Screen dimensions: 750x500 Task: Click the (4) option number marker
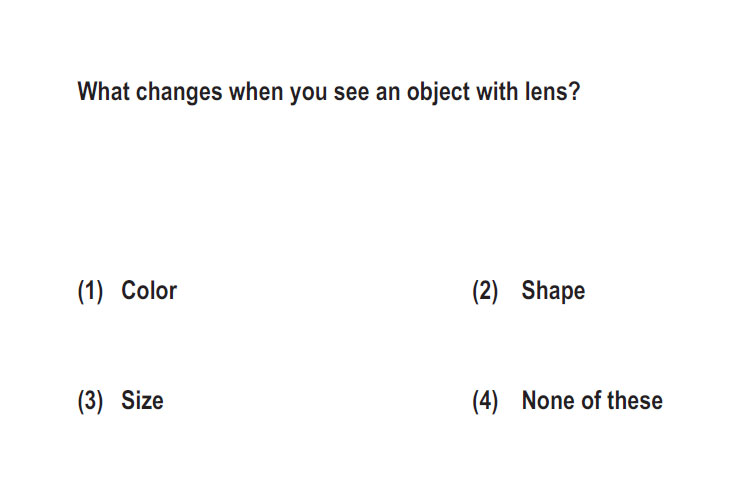coord(485,401)
